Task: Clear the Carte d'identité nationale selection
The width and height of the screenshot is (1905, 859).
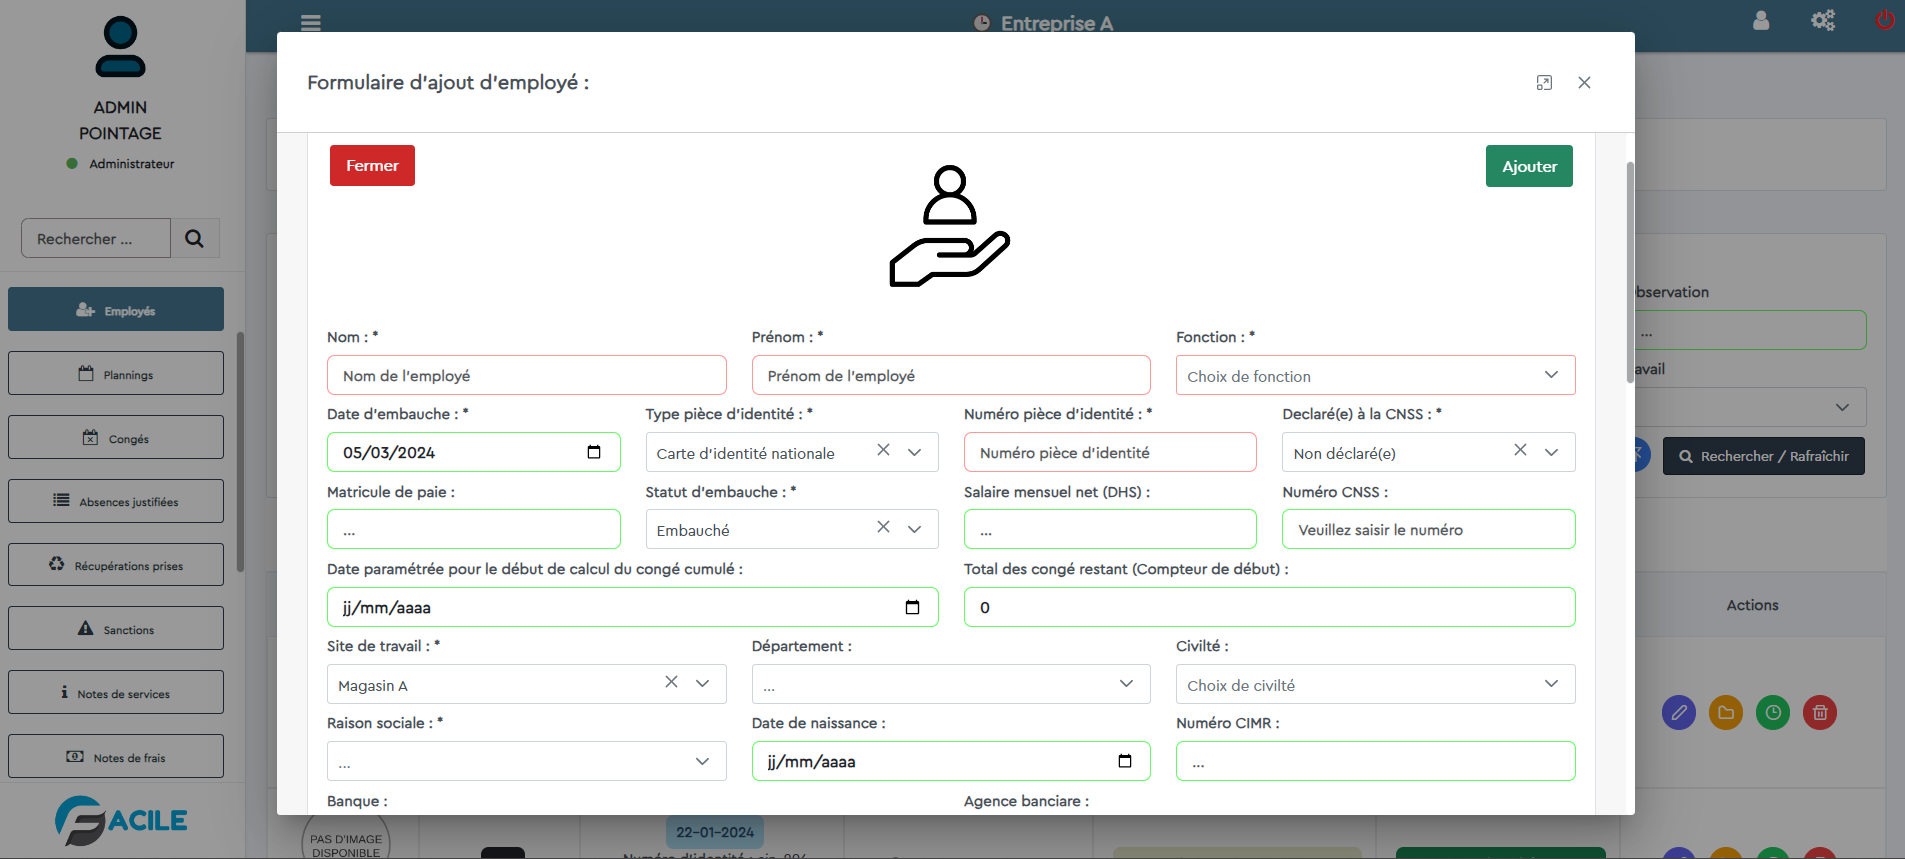Action: click(883, 451)
